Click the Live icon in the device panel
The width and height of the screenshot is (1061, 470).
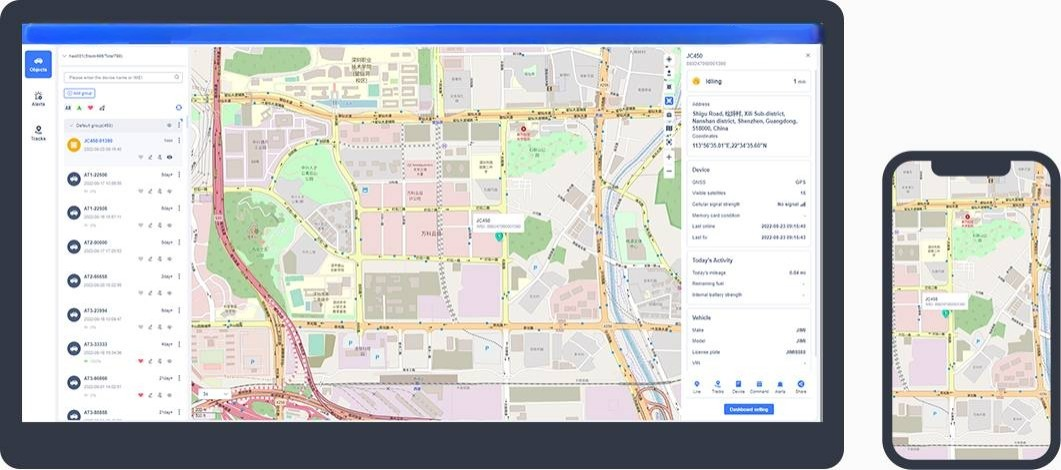click(696, 386)
